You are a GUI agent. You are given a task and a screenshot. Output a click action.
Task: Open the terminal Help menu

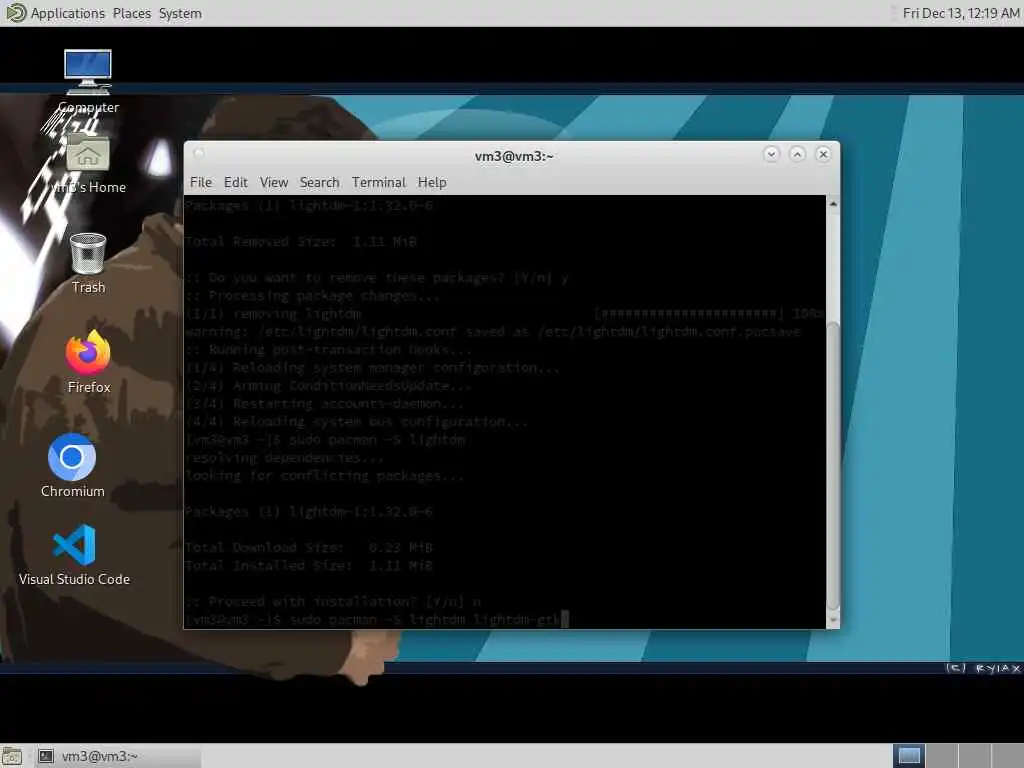tap(432, 182)
